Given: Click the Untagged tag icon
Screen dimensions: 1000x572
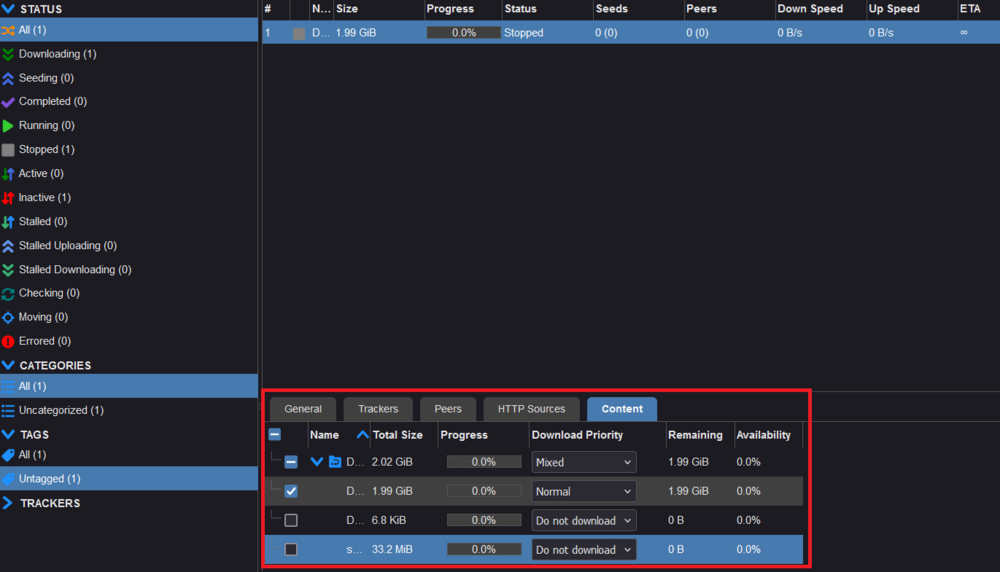Looking at the screenshot, I should click(x=8, y=479).
